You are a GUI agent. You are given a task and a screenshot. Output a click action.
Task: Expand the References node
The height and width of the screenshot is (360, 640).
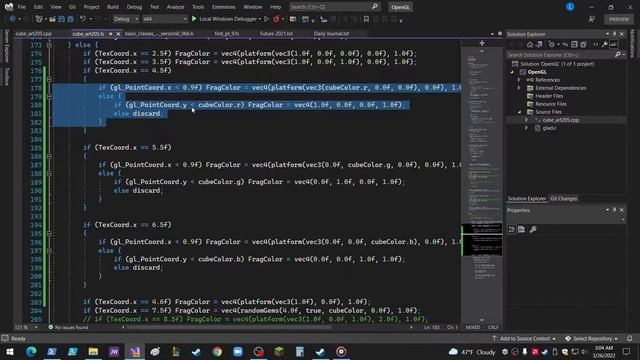point(519,80)
